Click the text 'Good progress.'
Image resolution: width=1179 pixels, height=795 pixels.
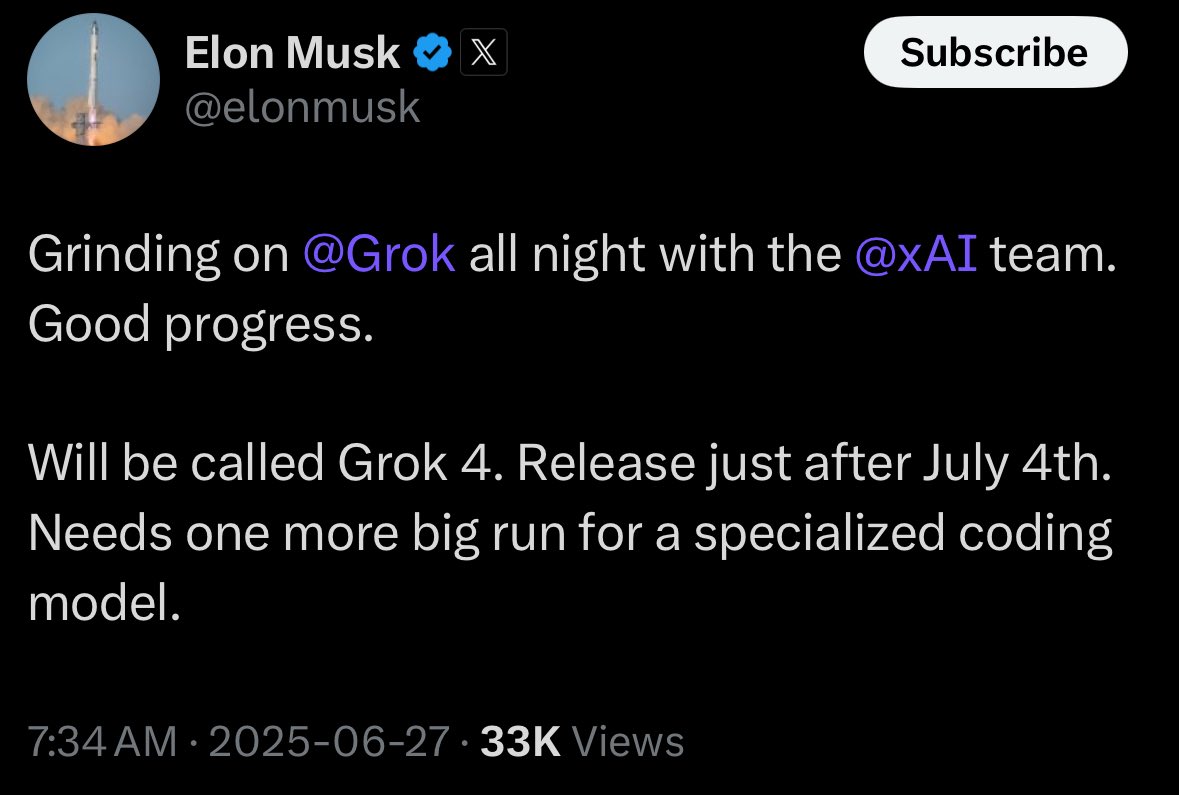[x=199, y=323]
